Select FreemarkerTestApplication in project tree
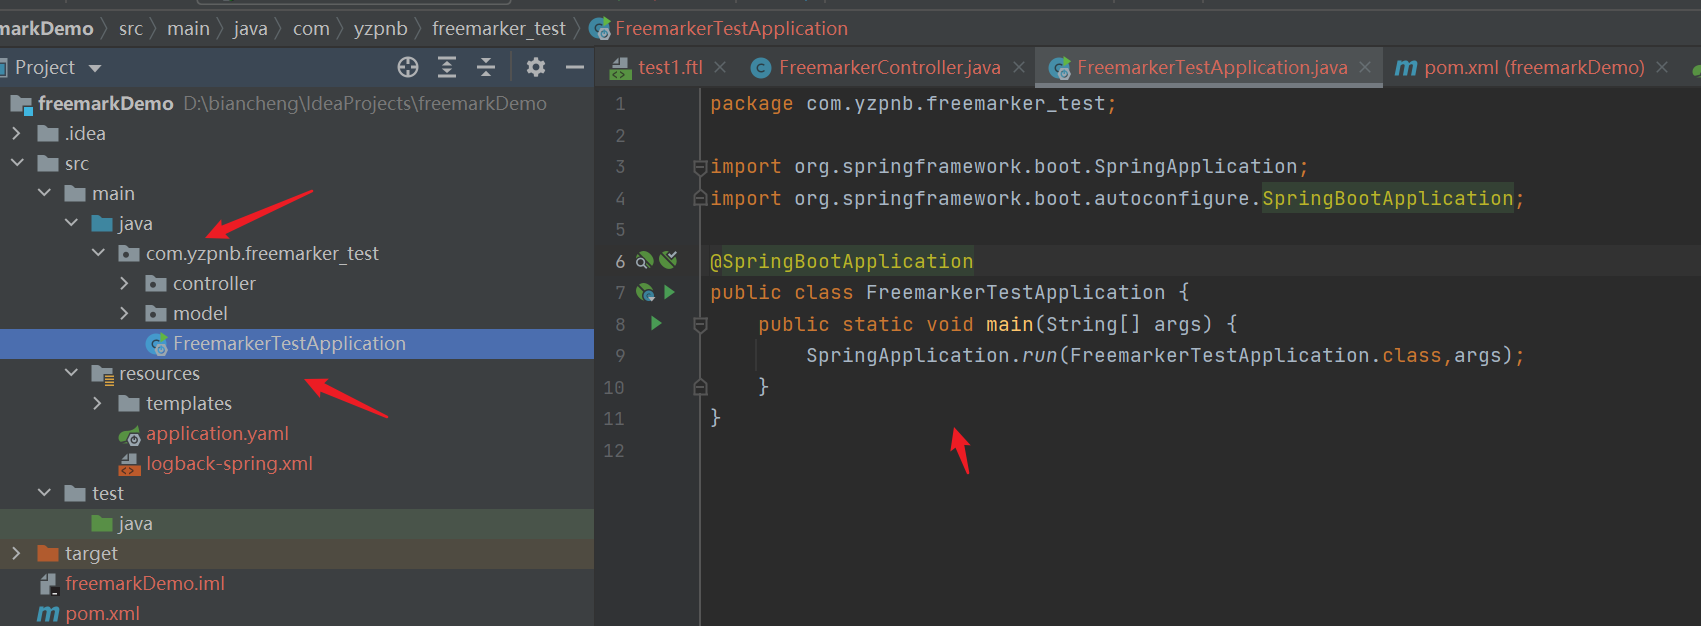Image resolution: width=1701 pixels, height=626 pixels. 289,343
